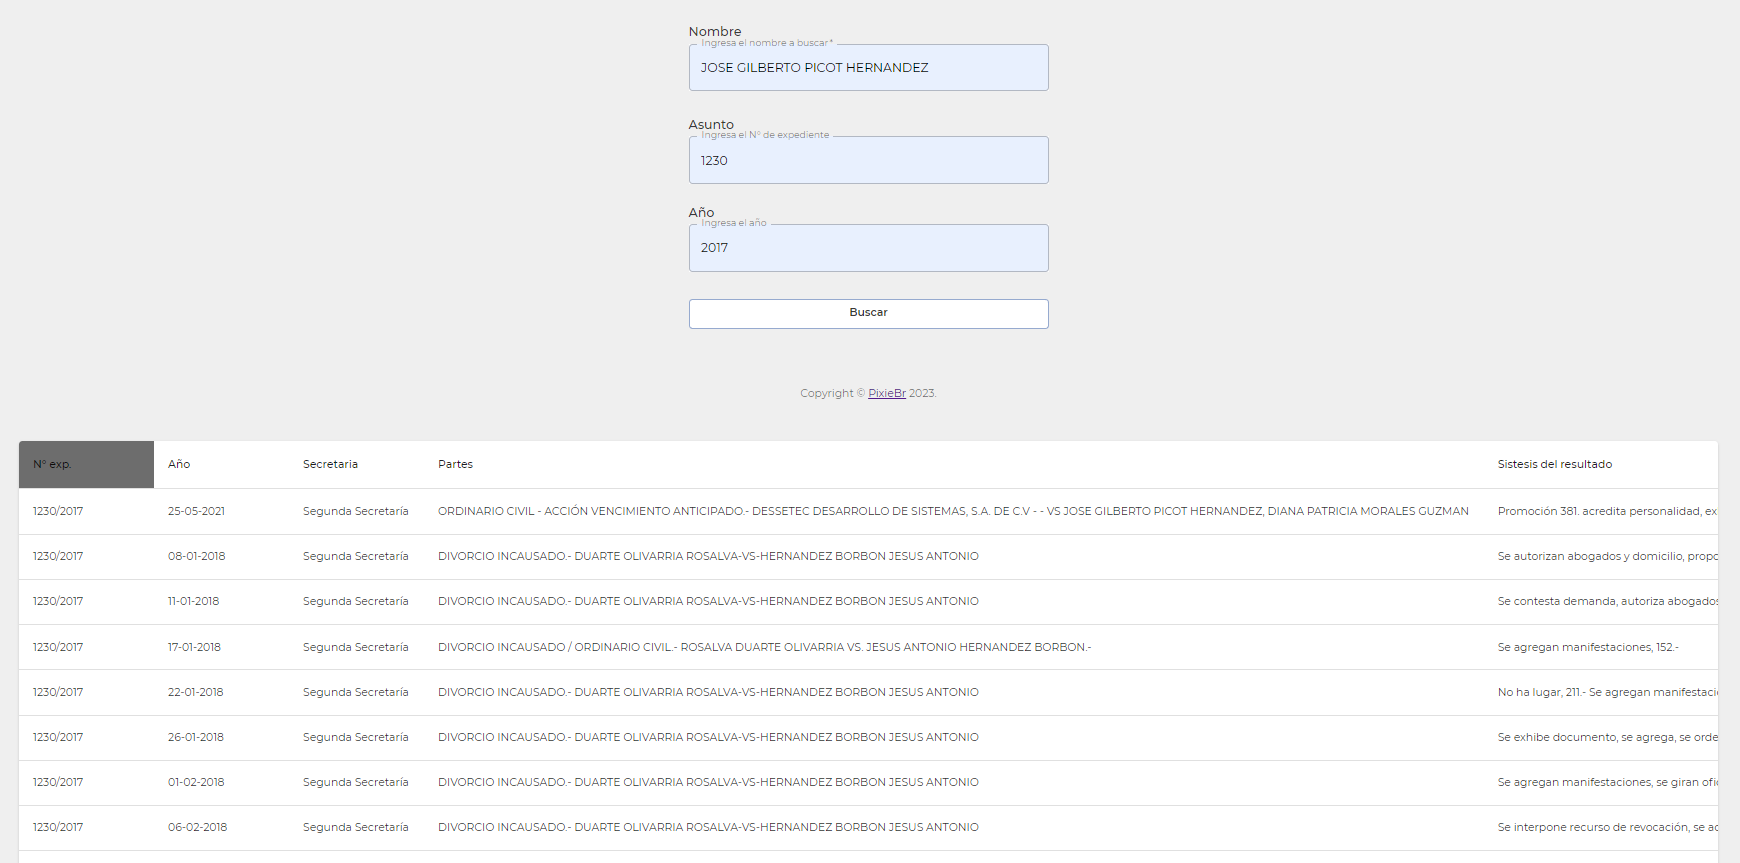This screenshot has height=863, width=1740.
Task: Select date cell 08-01-2018
Action: coord(196,556)
